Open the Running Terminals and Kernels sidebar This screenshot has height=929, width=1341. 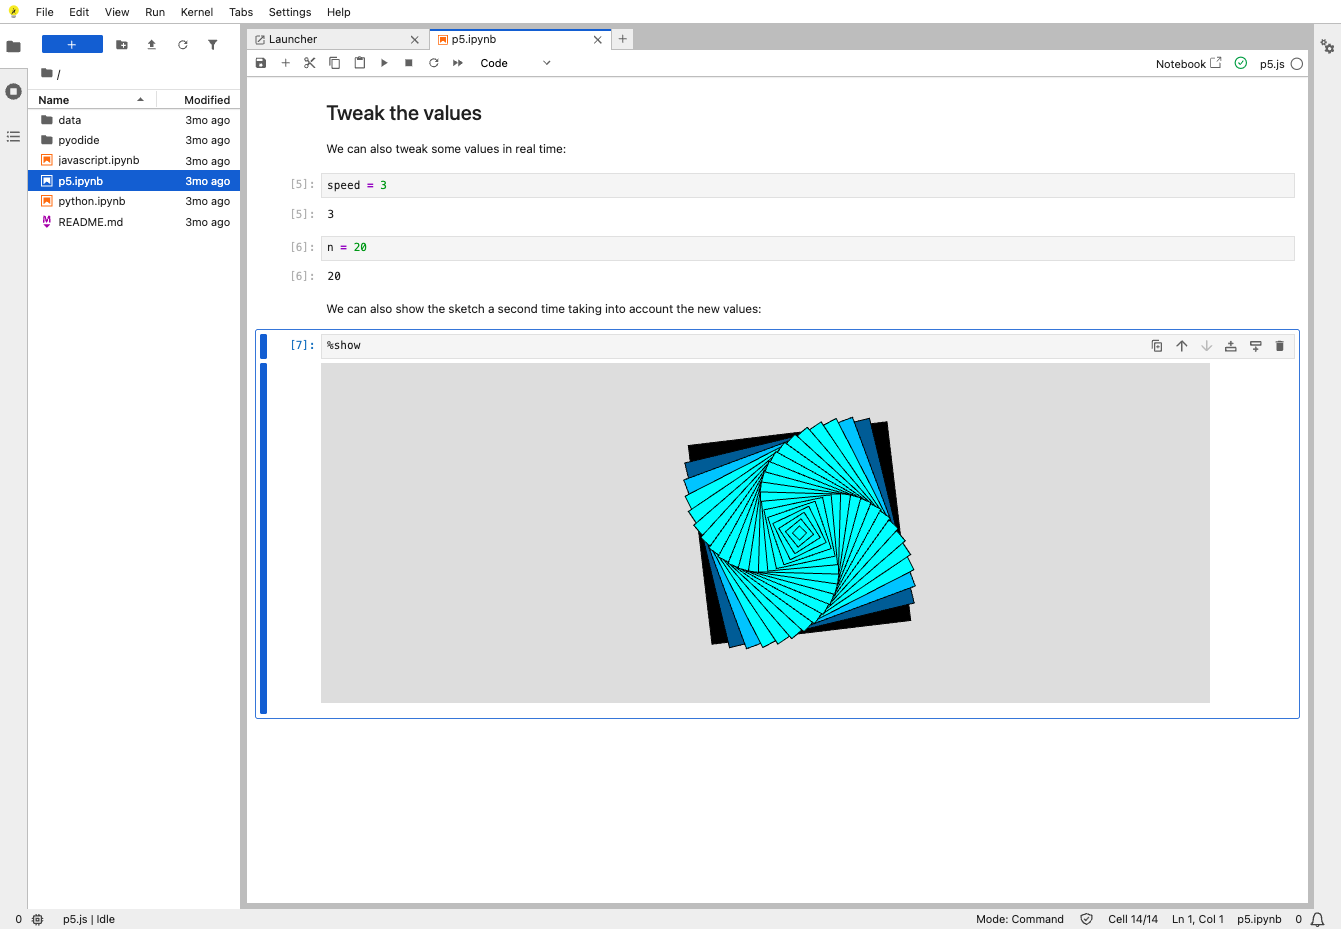[x=13, y=91]
